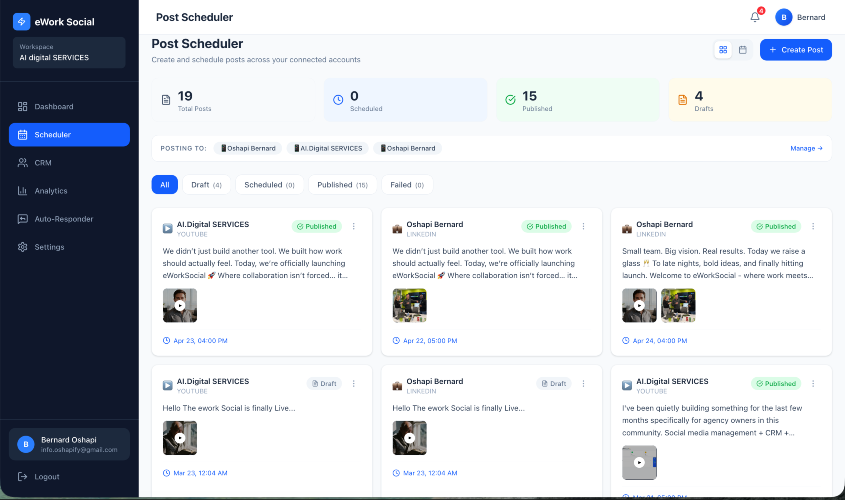This screenshot has width=845, height=500.
Task: Click LinkedIn icon on the LinkedIn draft post
Action: (x=397, y=386)
